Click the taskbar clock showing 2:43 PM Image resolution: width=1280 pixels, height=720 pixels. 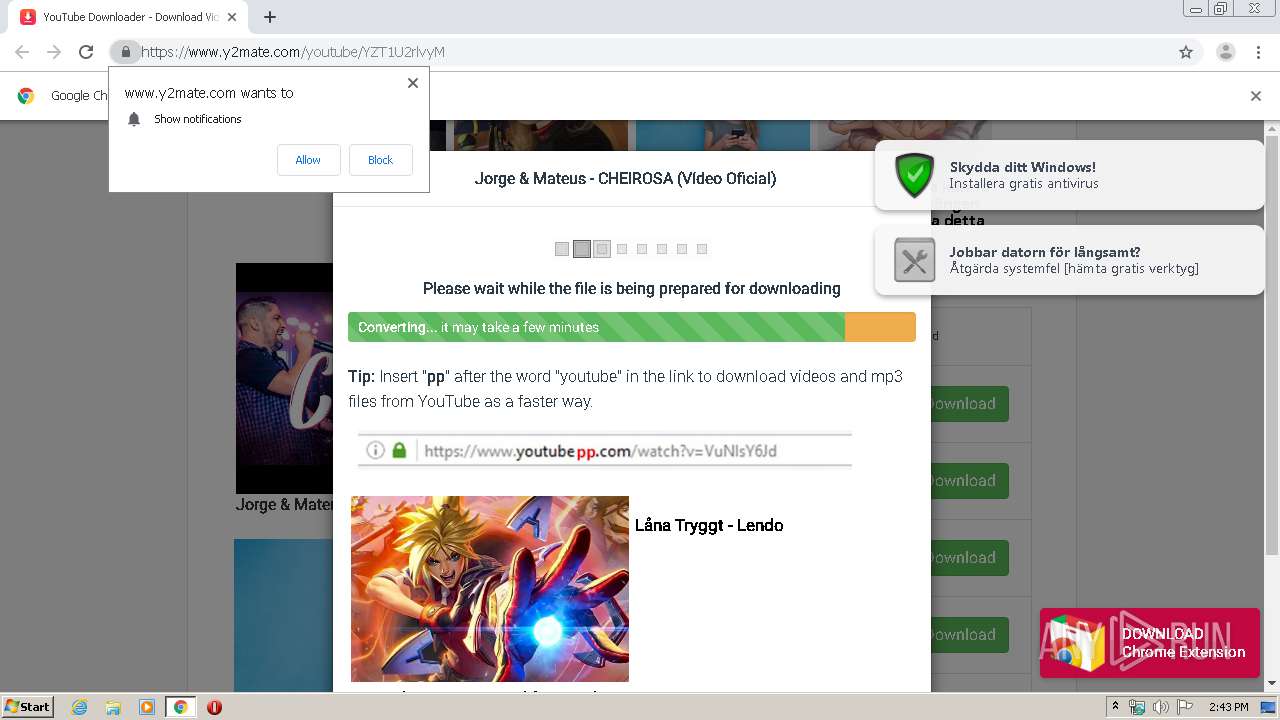point(1228,707)
